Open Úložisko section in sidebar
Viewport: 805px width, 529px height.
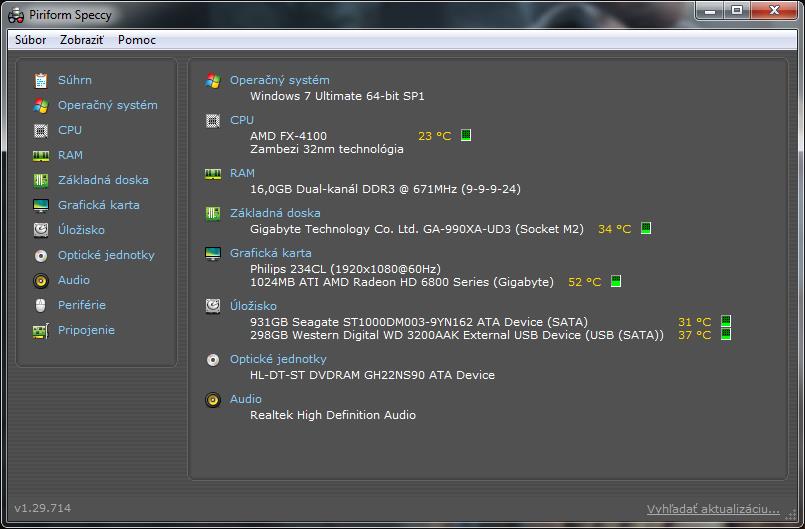point(81,230)
